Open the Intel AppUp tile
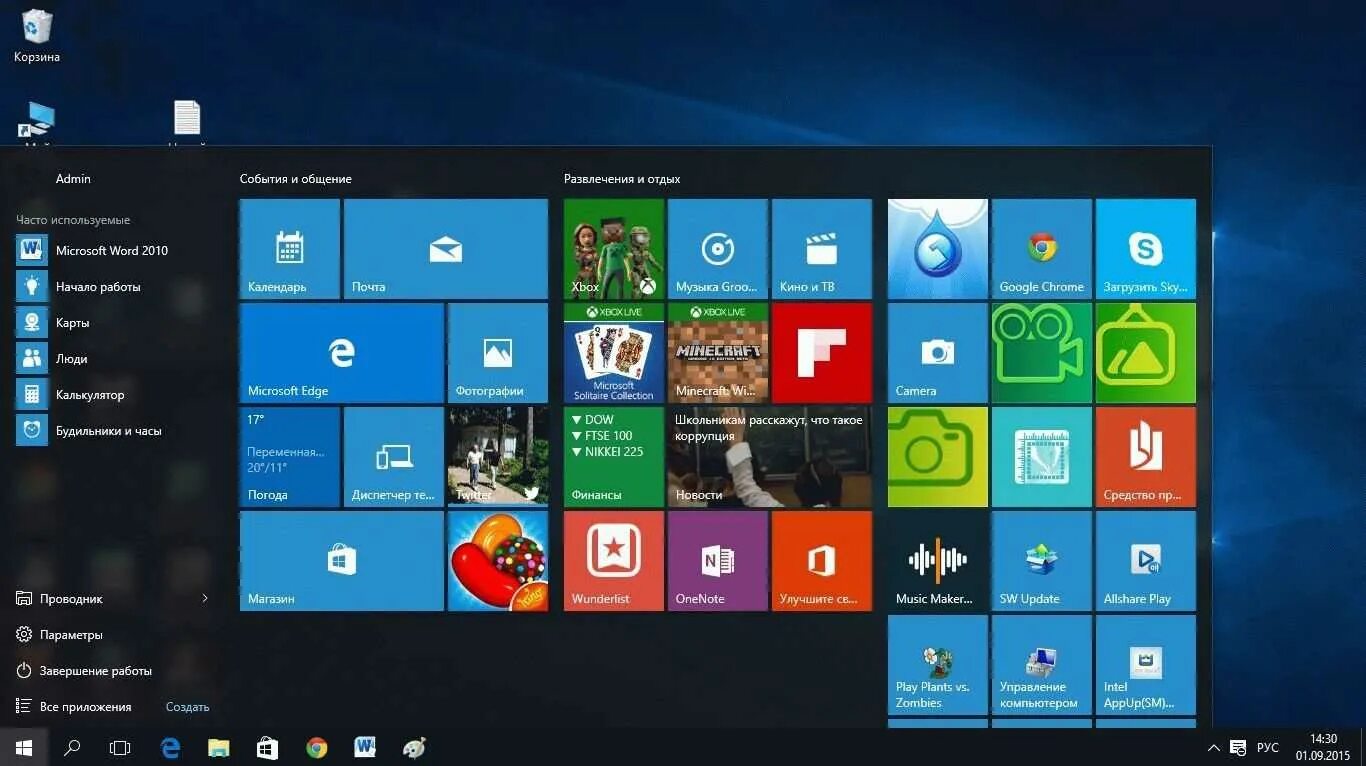 click(1146, 665)
